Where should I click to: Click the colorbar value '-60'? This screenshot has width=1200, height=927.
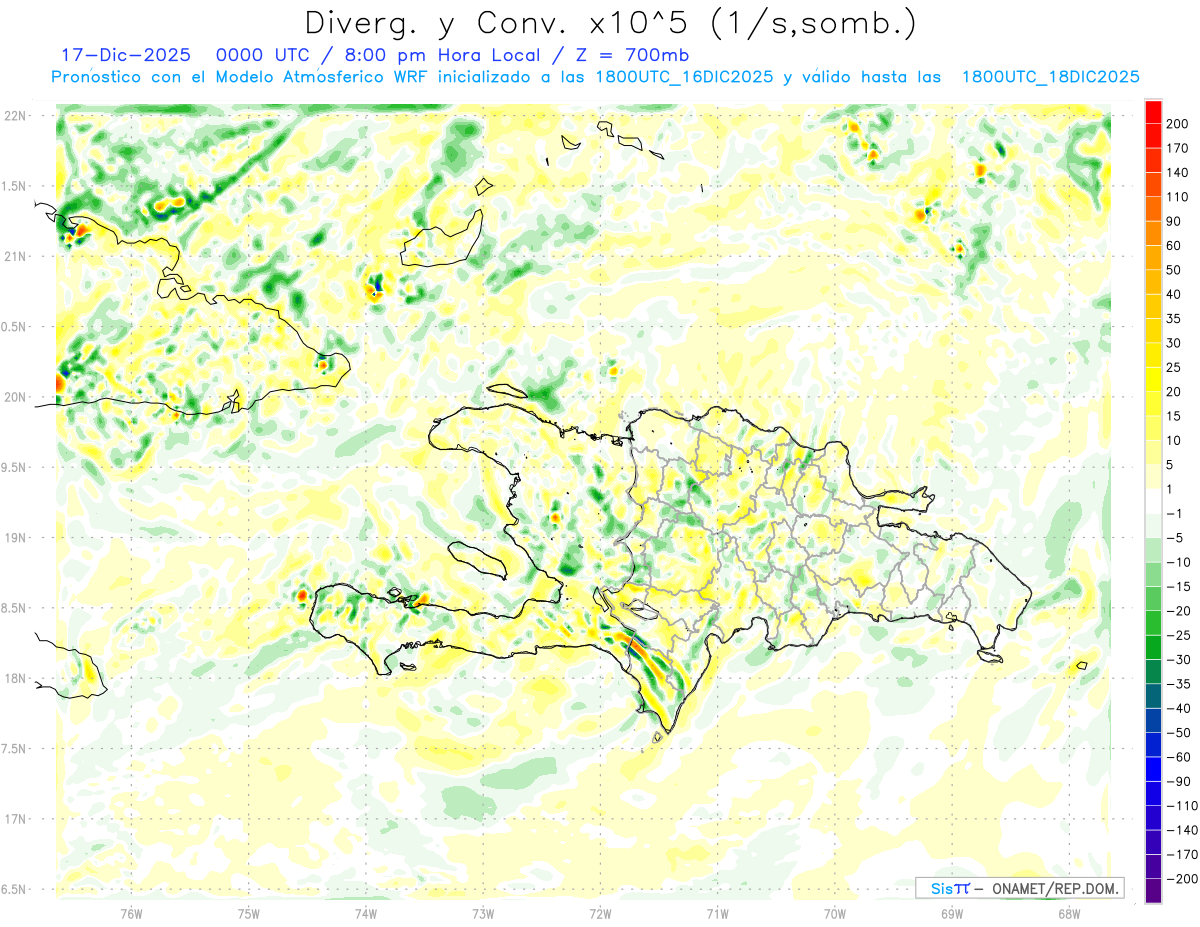click(x=1181, y=758)
